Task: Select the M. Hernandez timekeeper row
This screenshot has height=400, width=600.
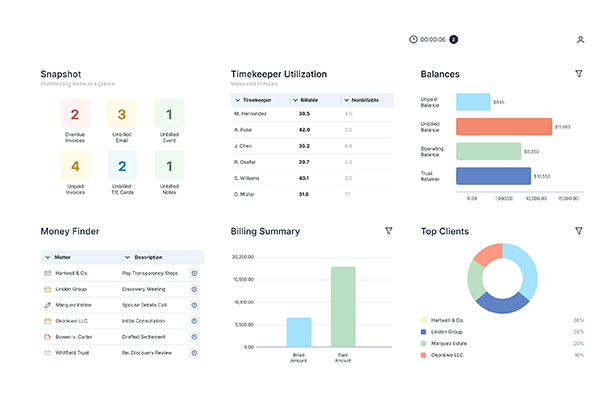Action: coord(312,114)
